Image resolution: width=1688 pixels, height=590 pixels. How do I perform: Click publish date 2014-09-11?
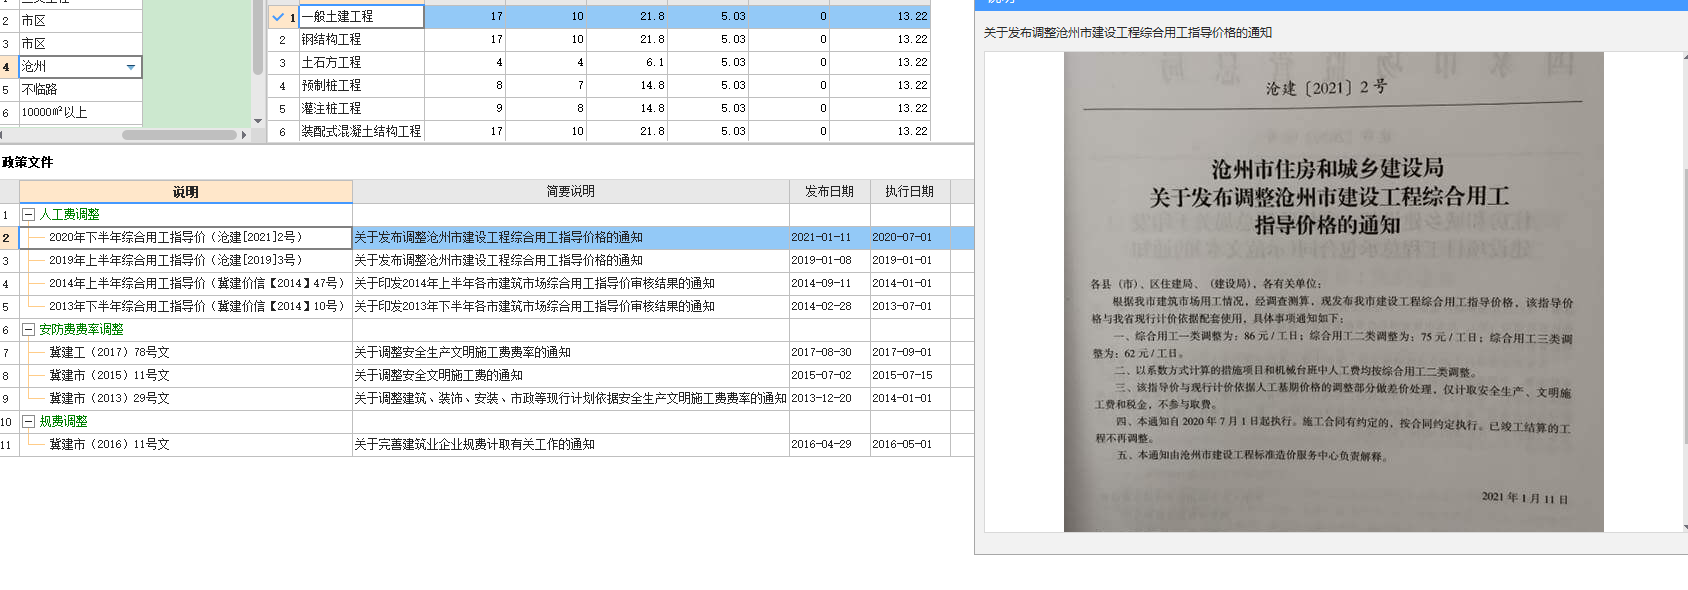click(821, 283)
